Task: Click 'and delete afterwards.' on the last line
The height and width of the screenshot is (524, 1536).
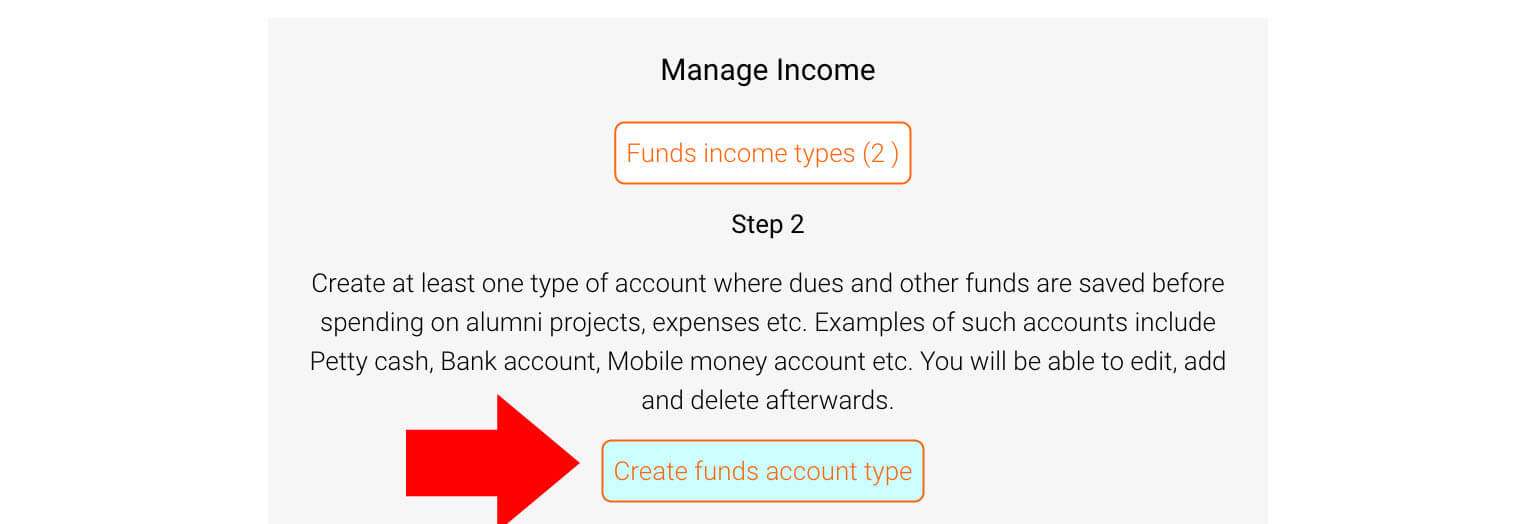Action: tap(767, 400)
